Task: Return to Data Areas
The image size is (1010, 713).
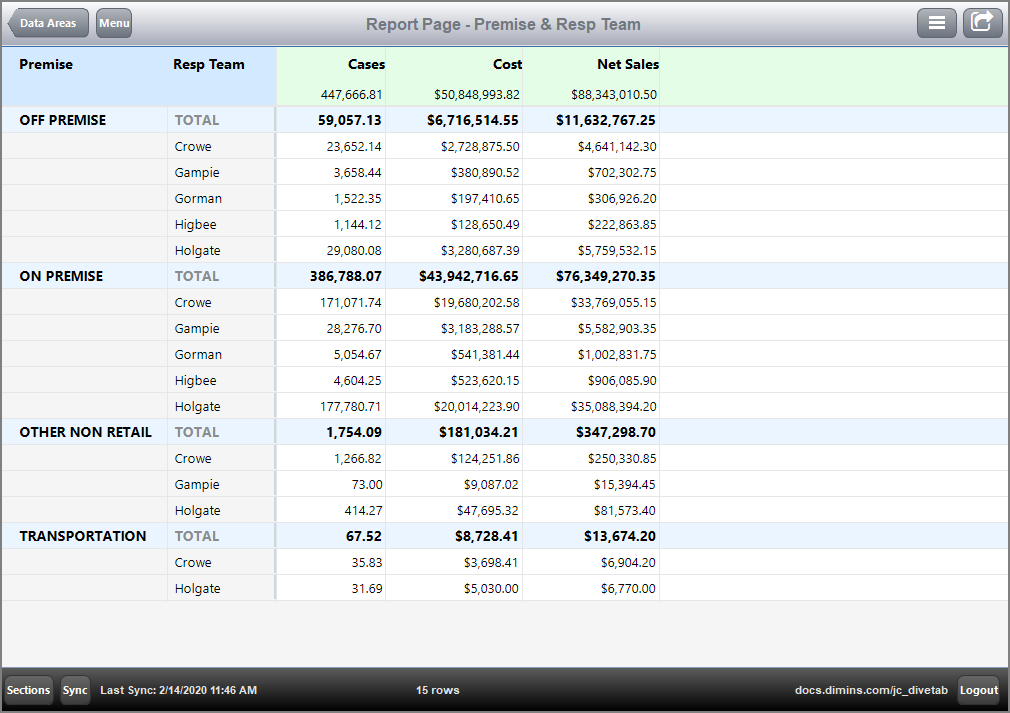Action: click(48, 22)
